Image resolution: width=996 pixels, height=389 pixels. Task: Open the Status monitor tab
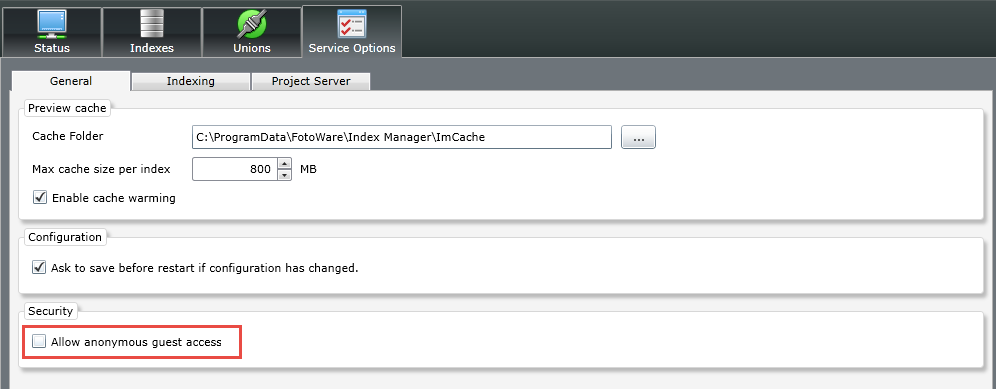click(x=51, y=32)
